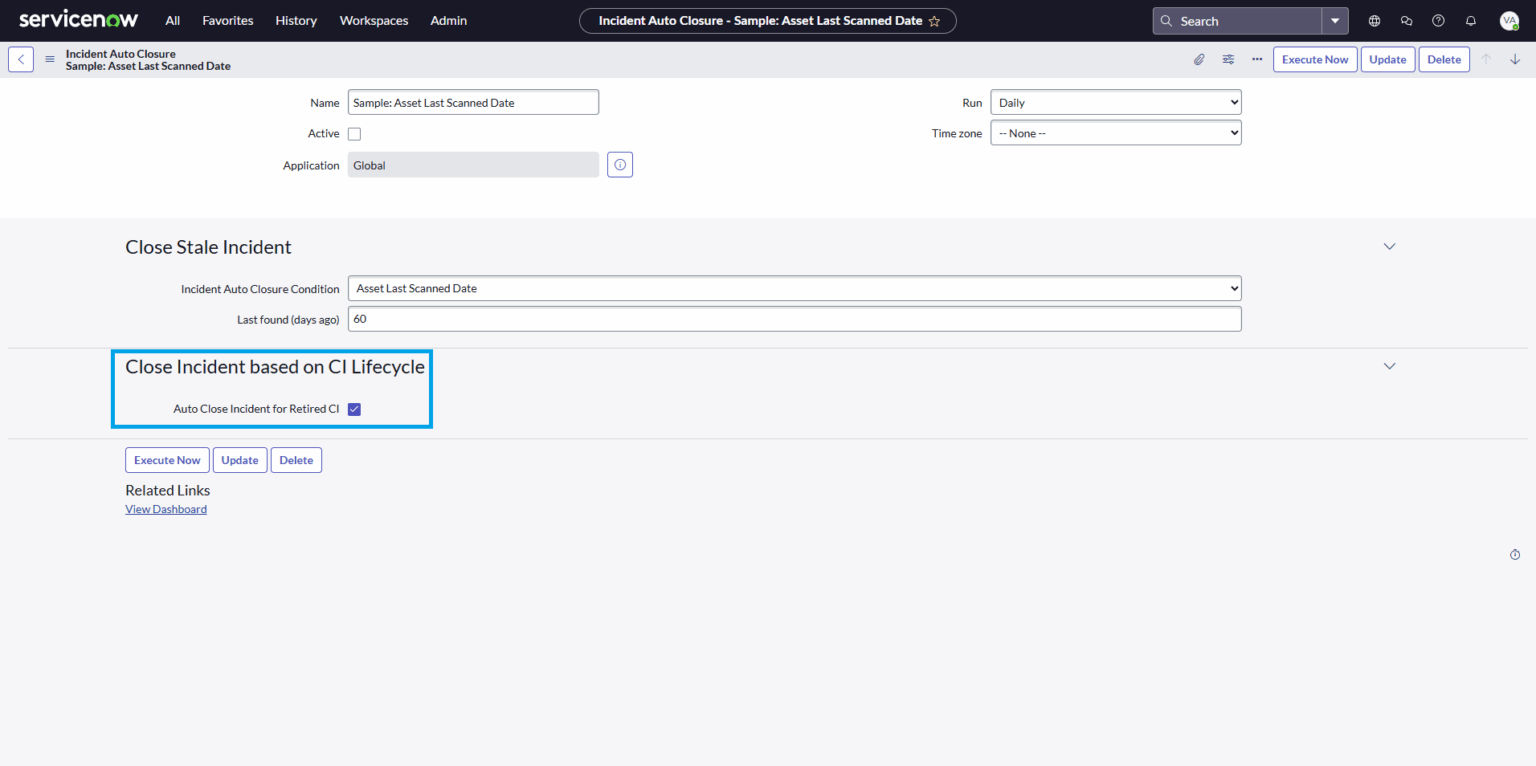Click the VA user avatar

click(x=1509, y=20)
